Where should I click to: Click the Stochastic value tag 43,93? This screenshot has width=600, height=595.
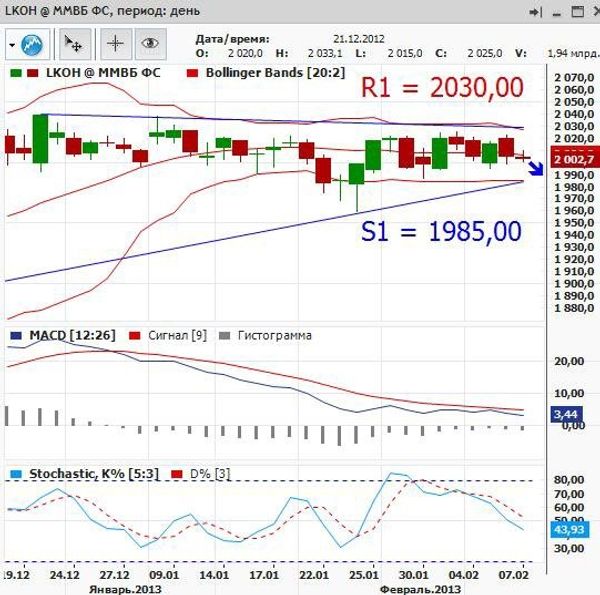(569, 530)
